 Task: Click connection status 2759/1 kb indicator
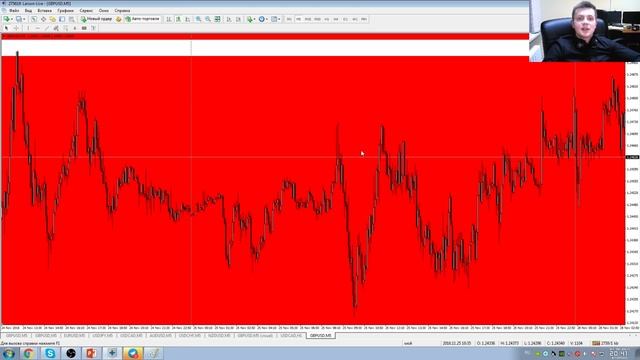[x=605, y=343]
